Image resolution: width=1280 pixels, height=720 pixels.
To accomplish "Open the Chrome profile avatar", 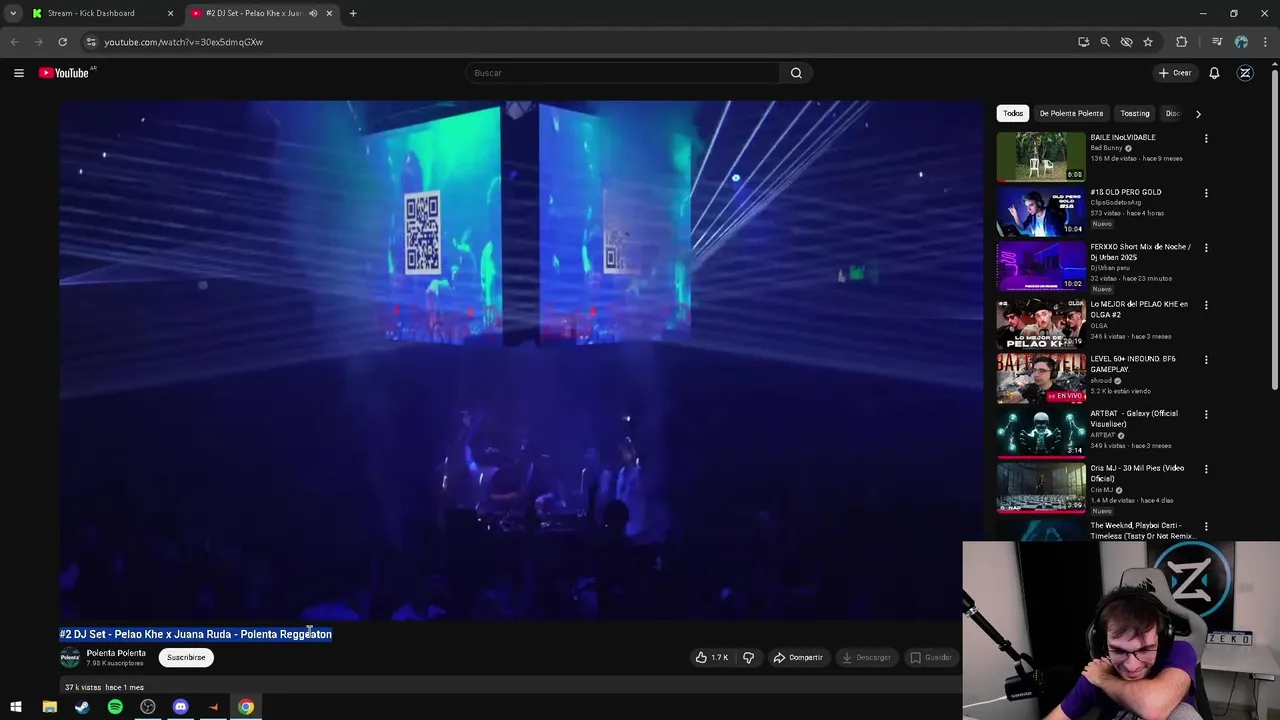I will tap(1241, 42).
